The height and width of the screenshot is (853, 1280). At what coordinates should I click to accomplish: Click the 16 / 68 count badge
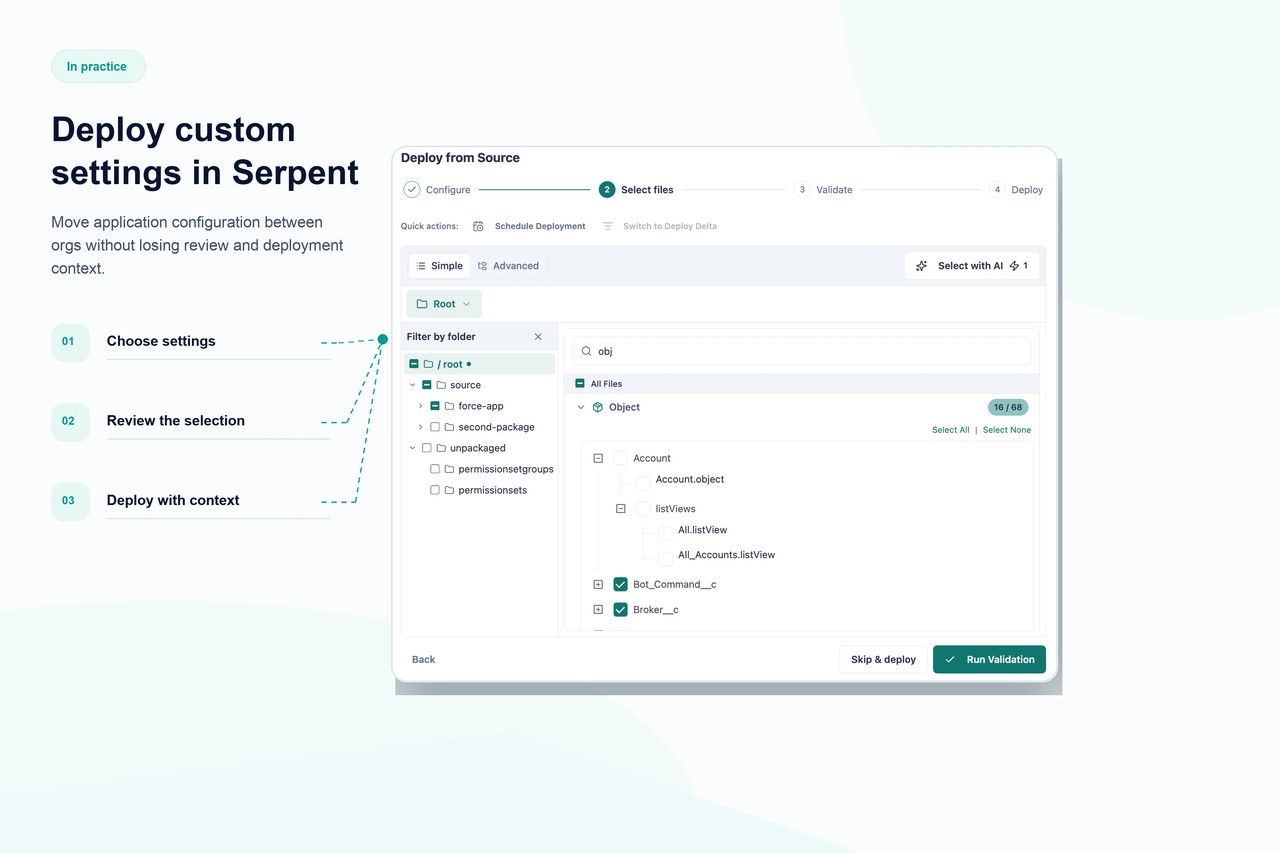[1008, 407]
